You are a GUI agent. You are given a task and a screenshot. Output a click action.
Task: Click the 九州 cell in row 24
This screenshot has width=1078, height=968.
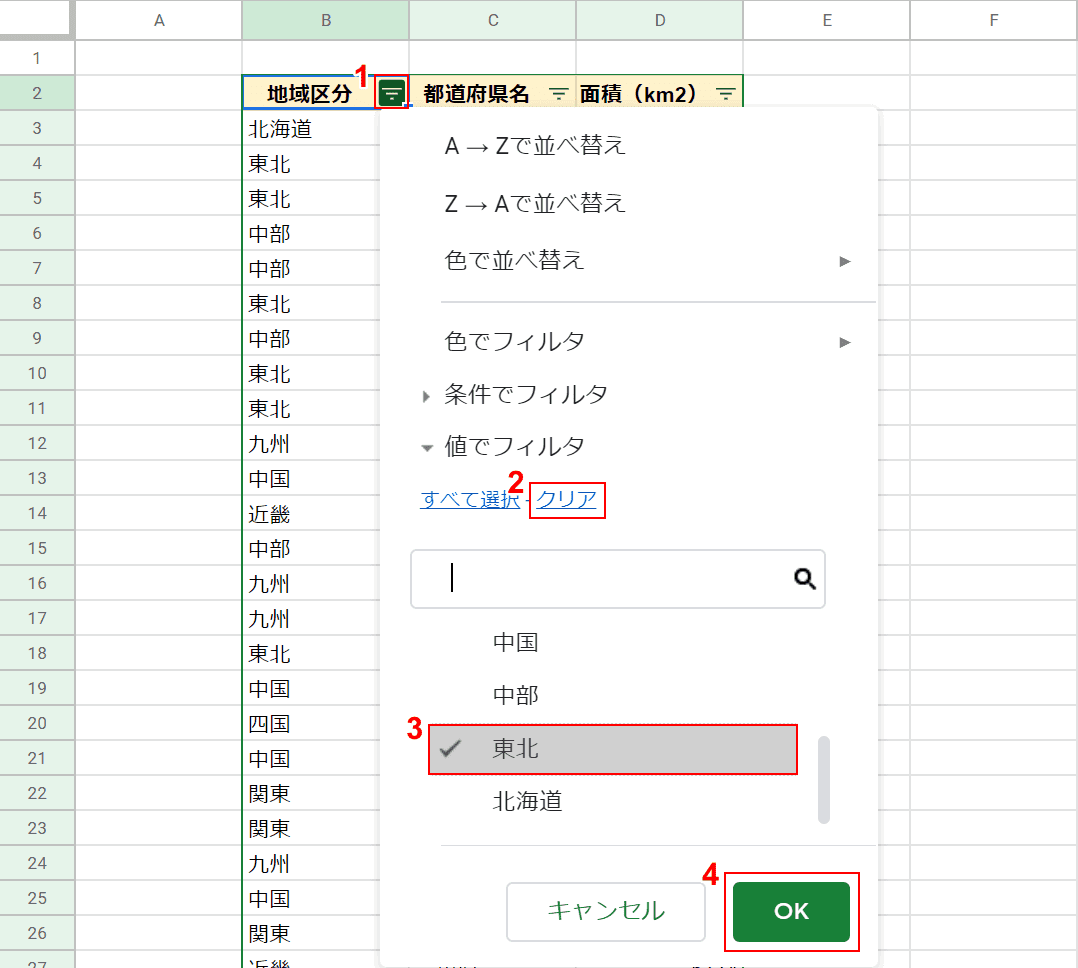click(x=311, y=864)
